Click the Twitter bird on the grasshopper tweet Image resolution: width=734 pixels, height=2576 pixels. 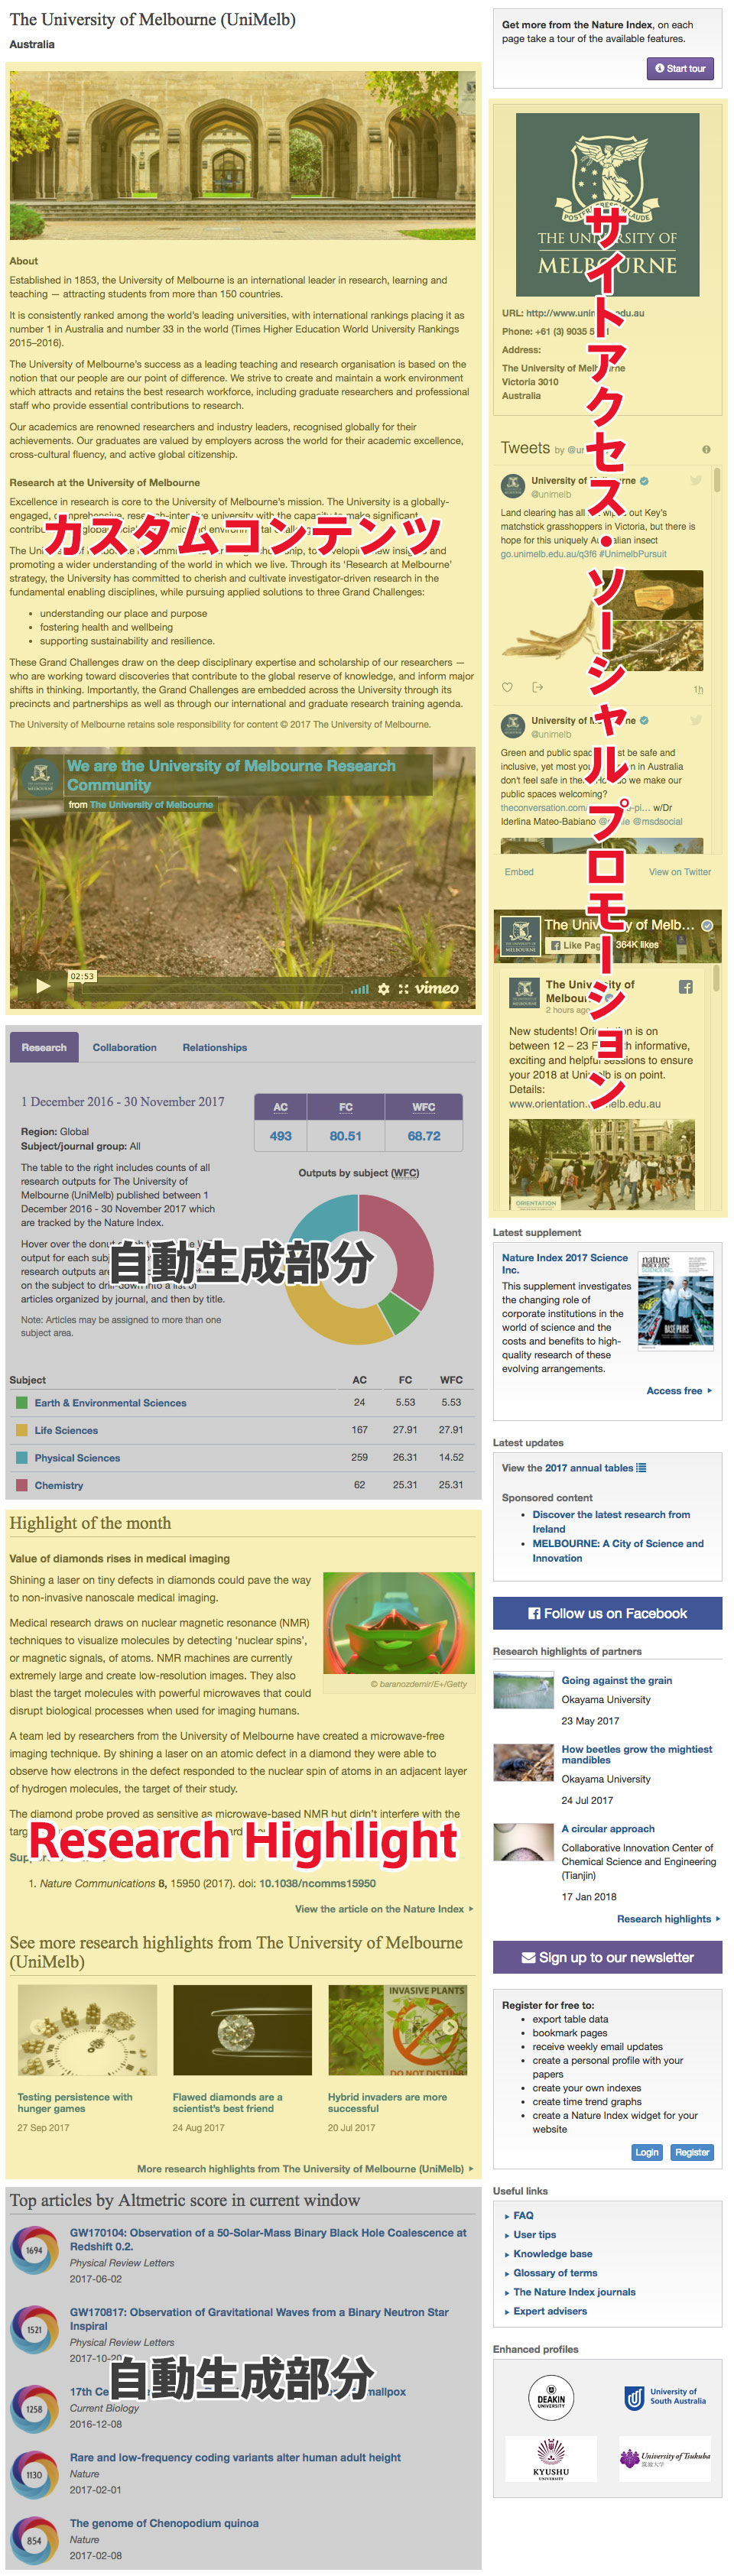pos(696,481)
